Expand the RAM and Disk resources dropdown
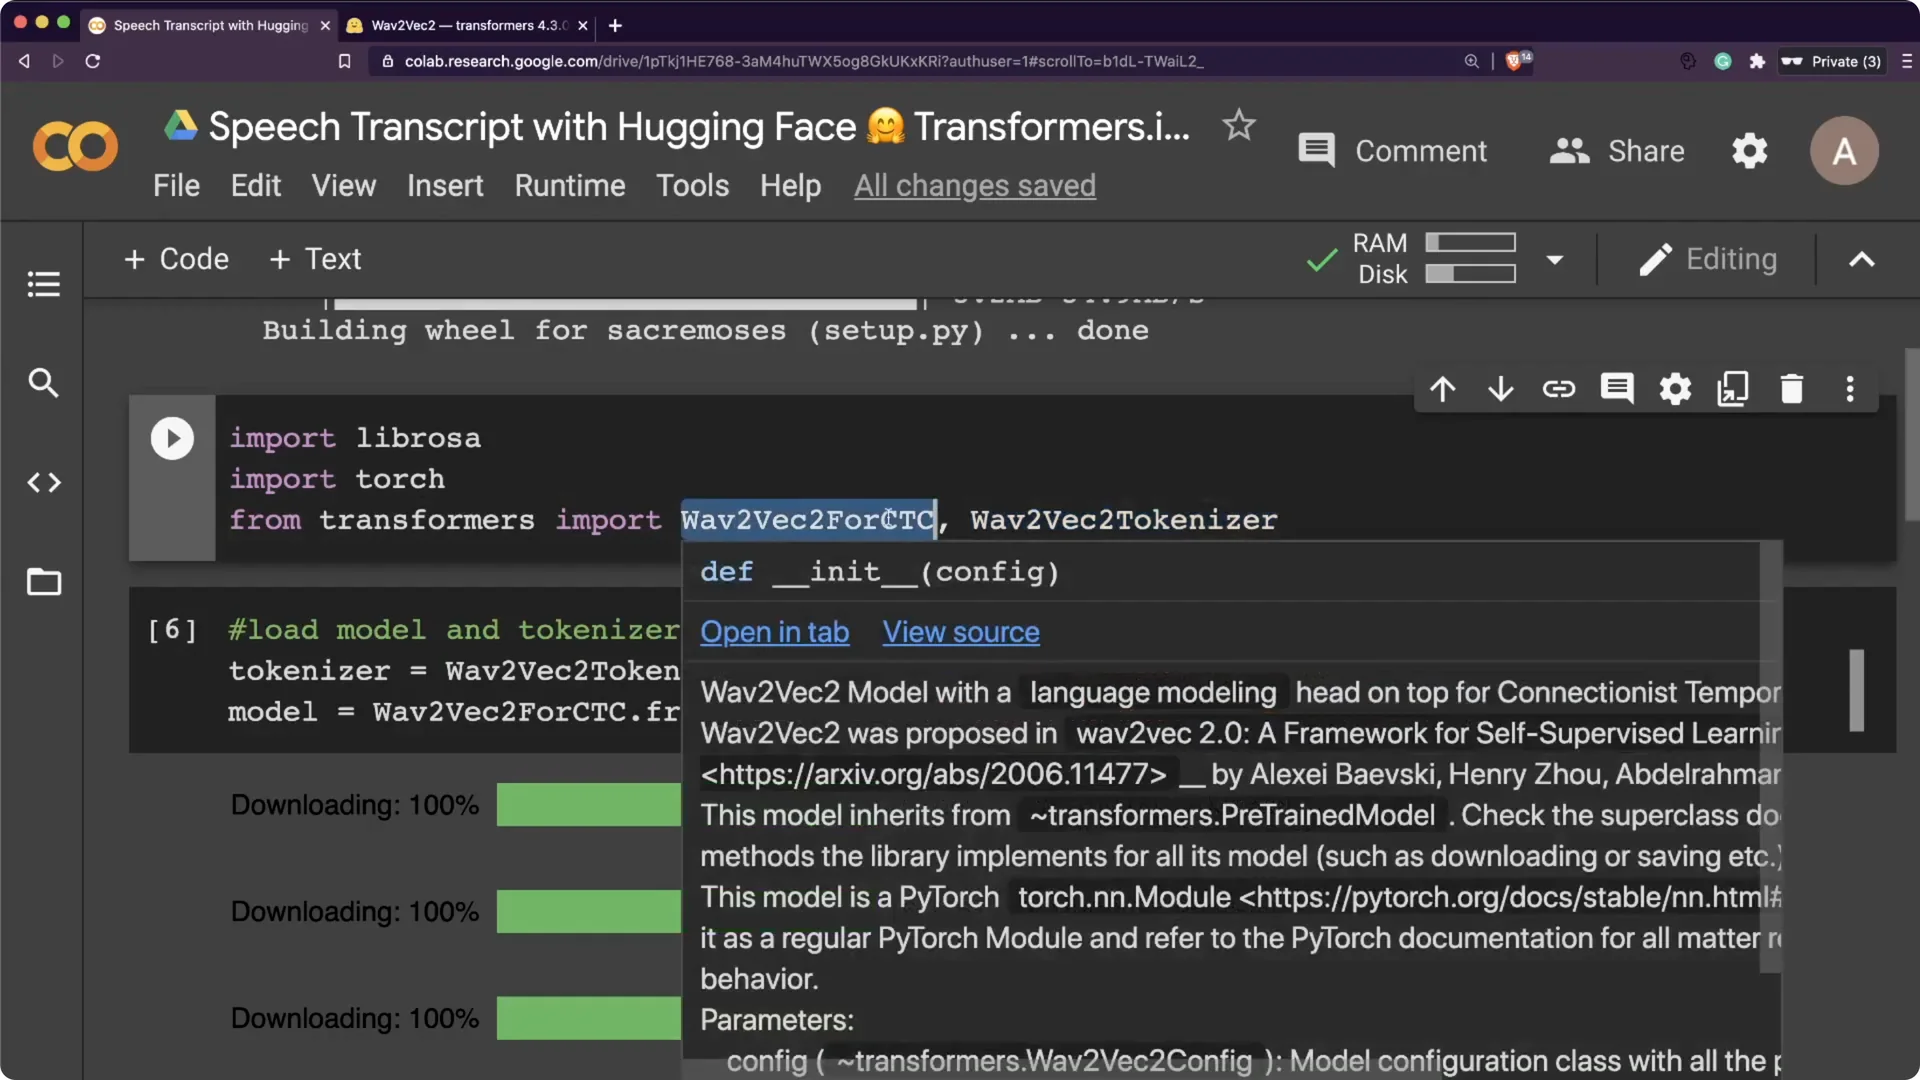Screen dimensions: 1920x1080 [1555, 259]
